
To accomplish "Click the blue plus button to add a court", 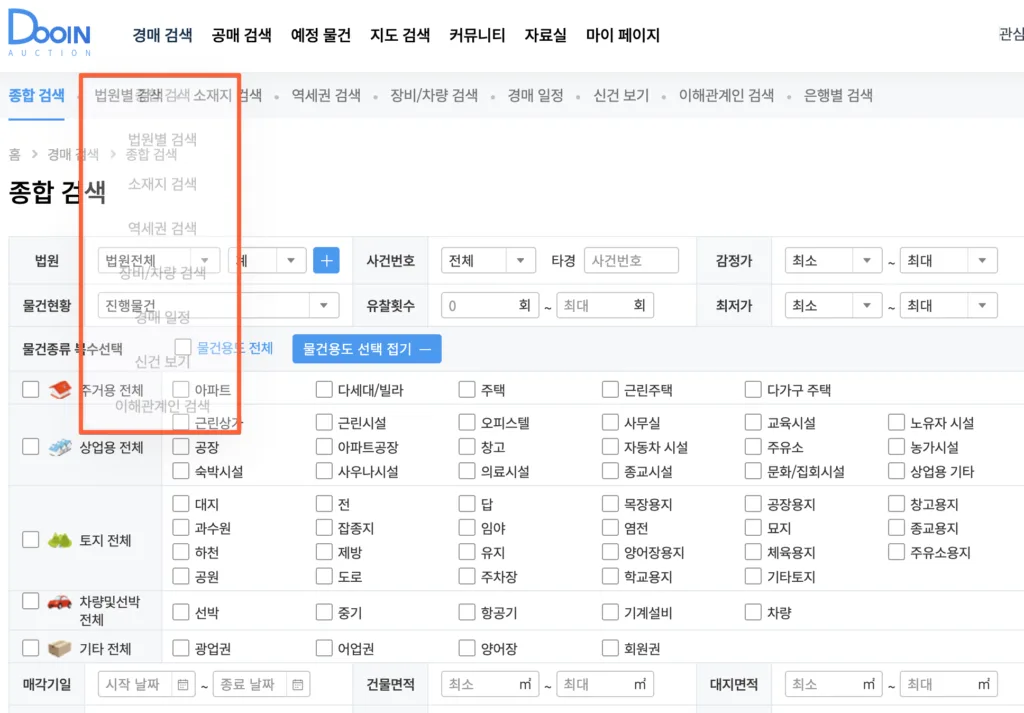I will pyautogui.click(x=326, y=261).
